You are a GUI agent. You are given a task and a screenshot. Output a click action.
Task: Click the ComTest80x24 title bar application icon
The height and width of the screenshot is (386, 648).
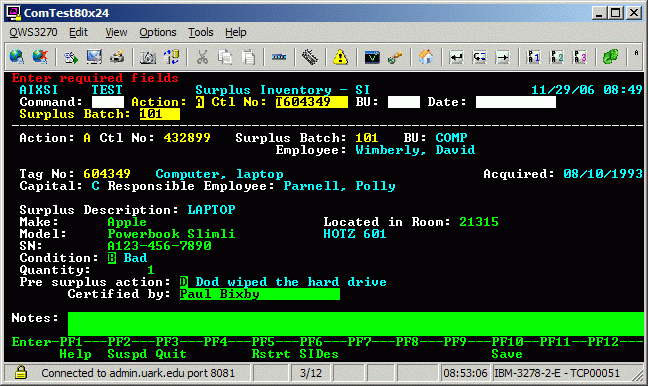13,13
